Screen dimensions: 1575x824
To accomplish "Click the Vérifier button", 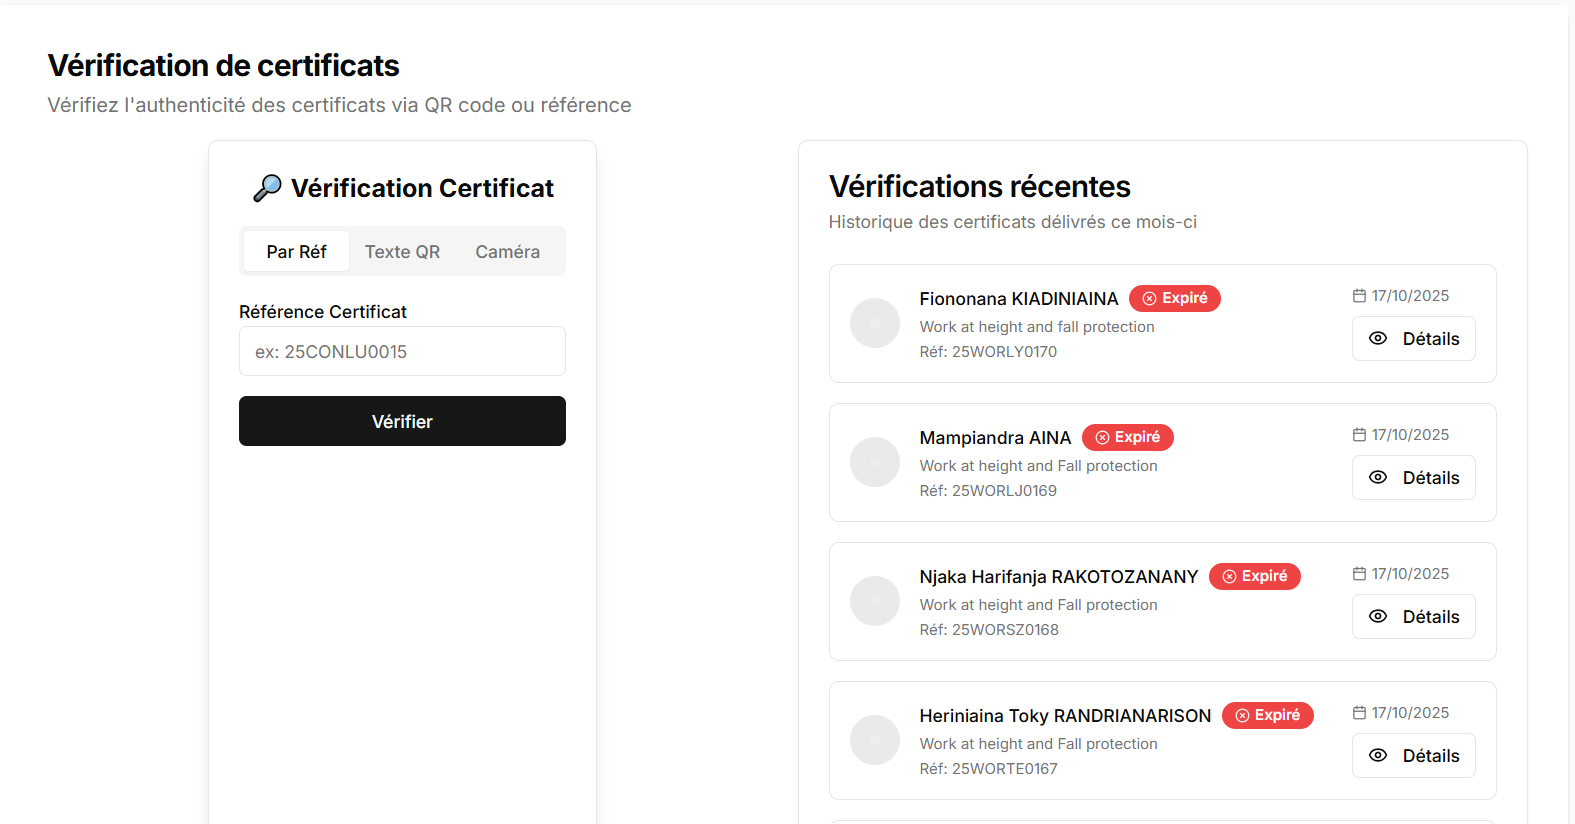I will pyautogui.click(x=402, y=421).
